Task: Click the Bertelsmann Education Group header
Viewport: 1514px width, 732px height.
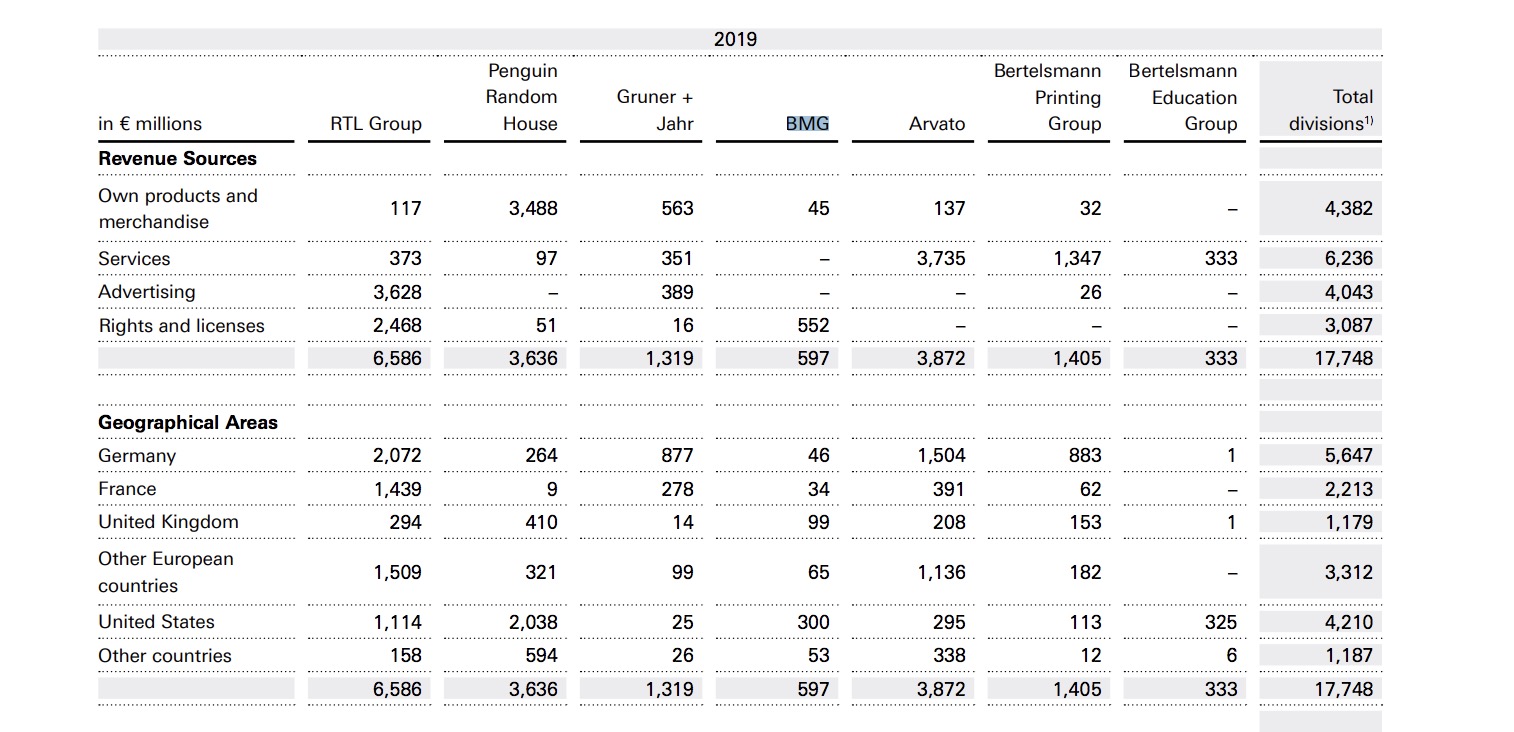Action: click(x=1183, y=98)
